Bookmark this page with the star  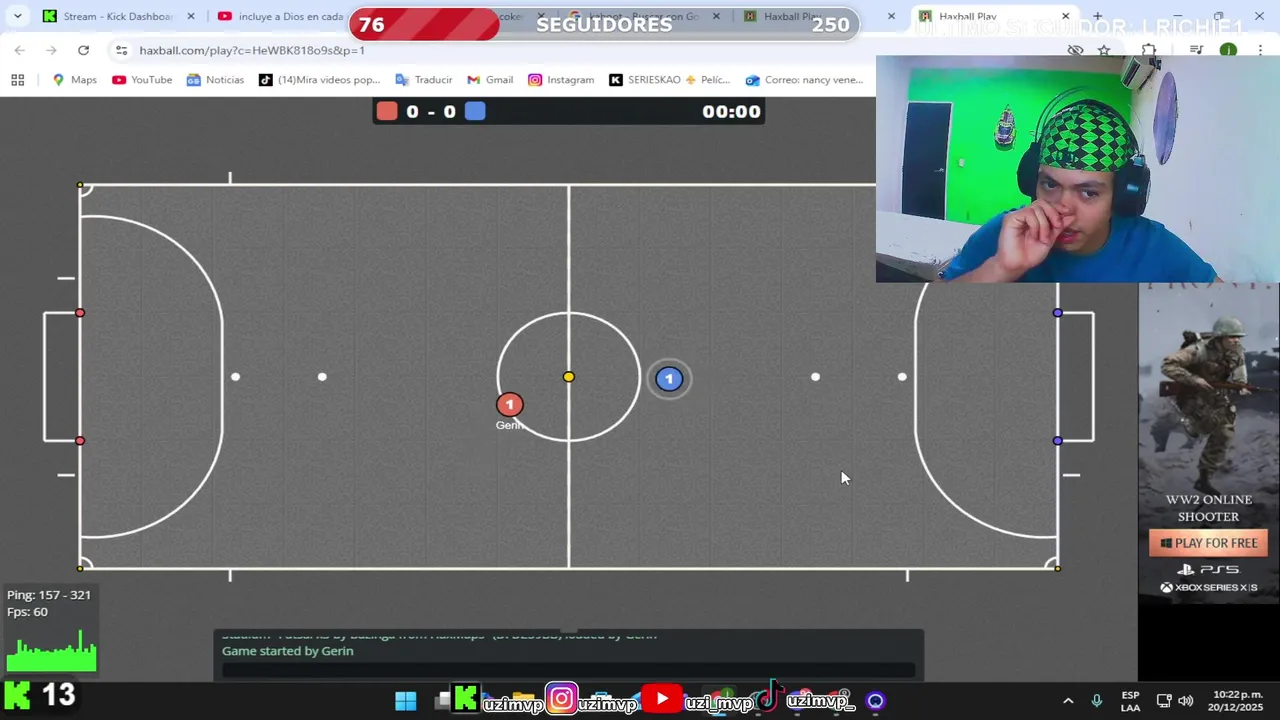[x=1104, y=50]
